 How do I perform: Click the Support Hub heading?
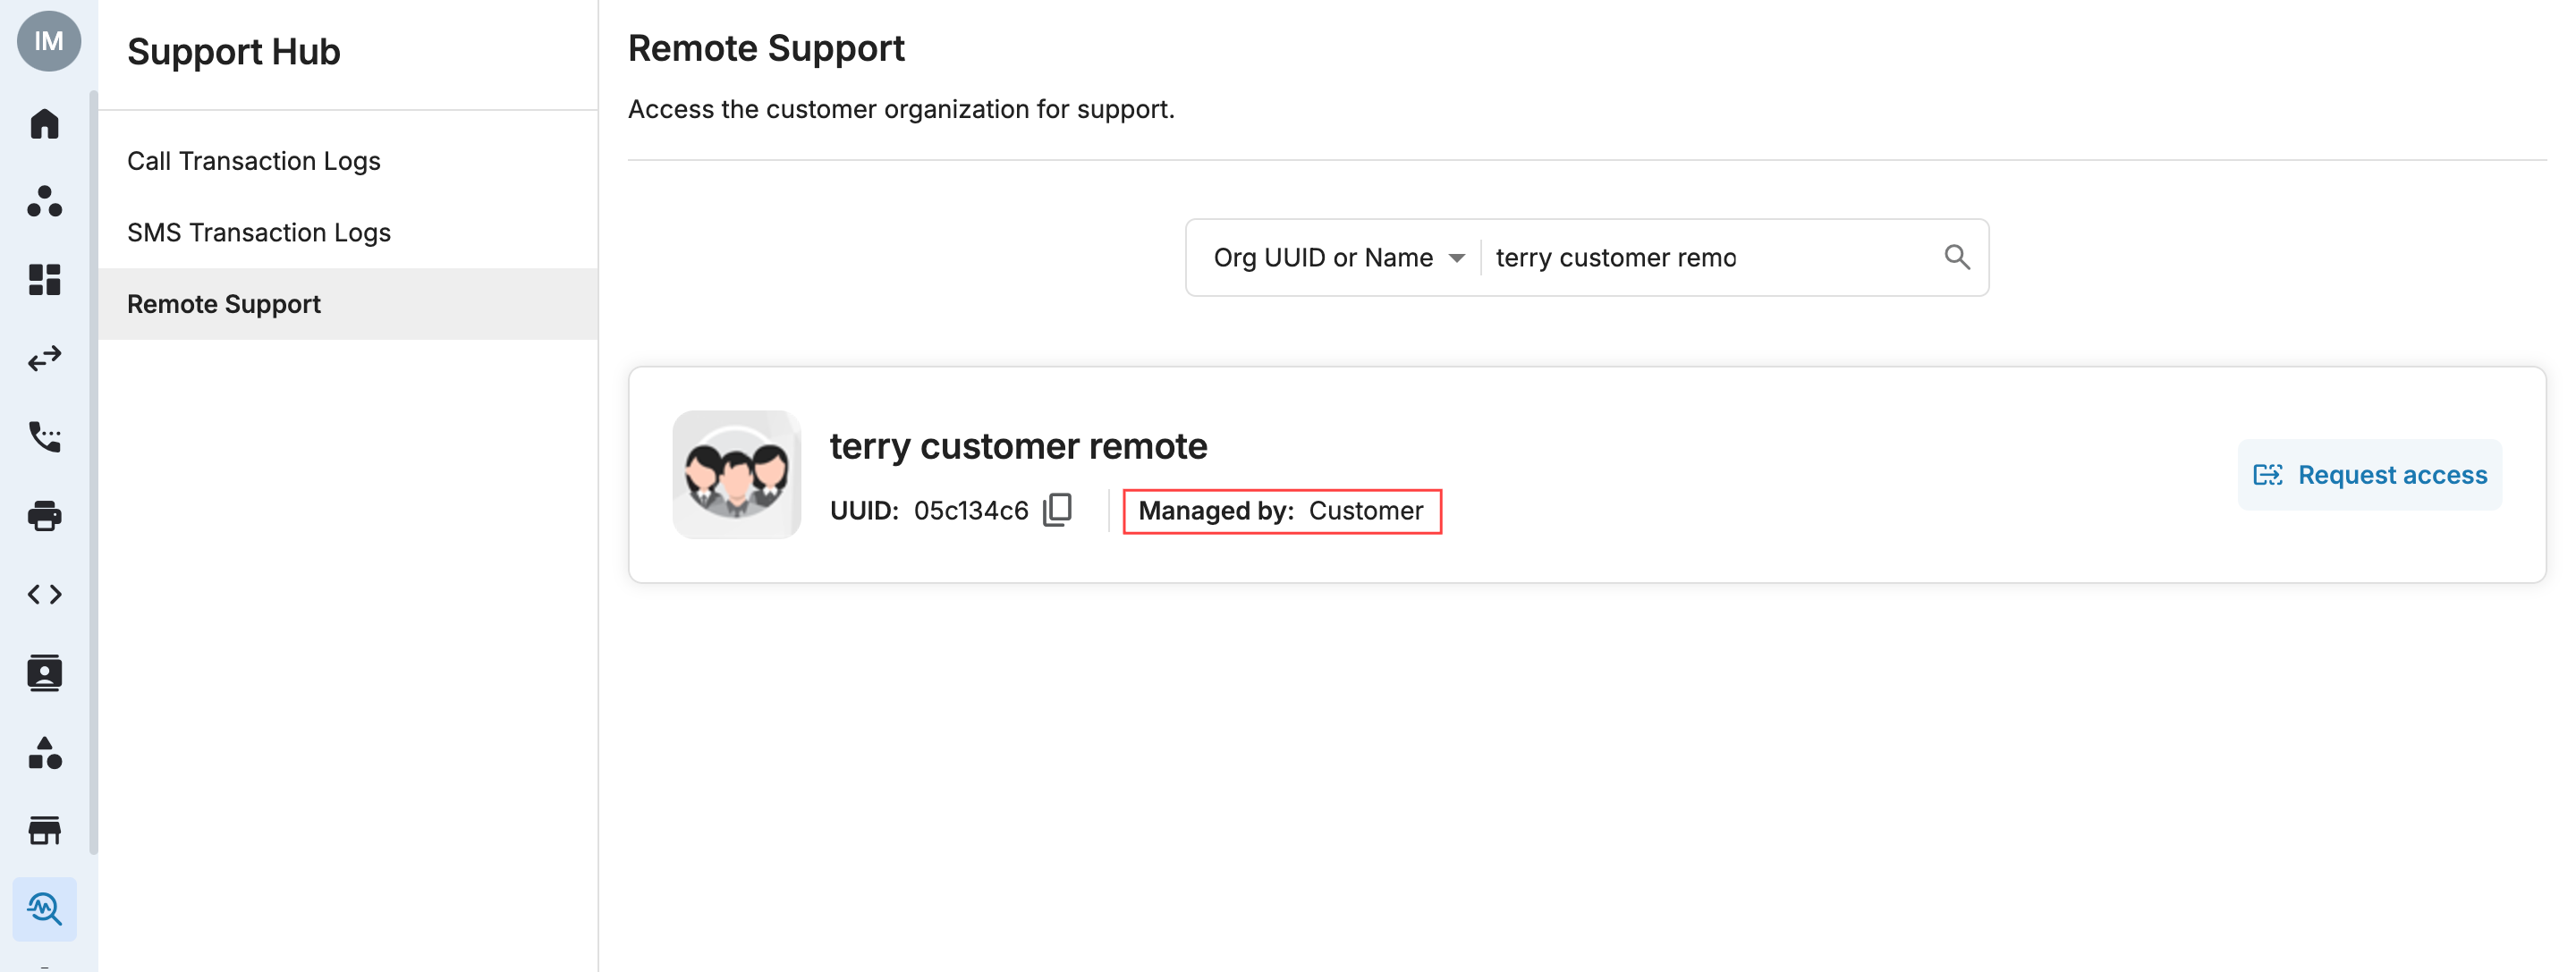tap(233, 52)
